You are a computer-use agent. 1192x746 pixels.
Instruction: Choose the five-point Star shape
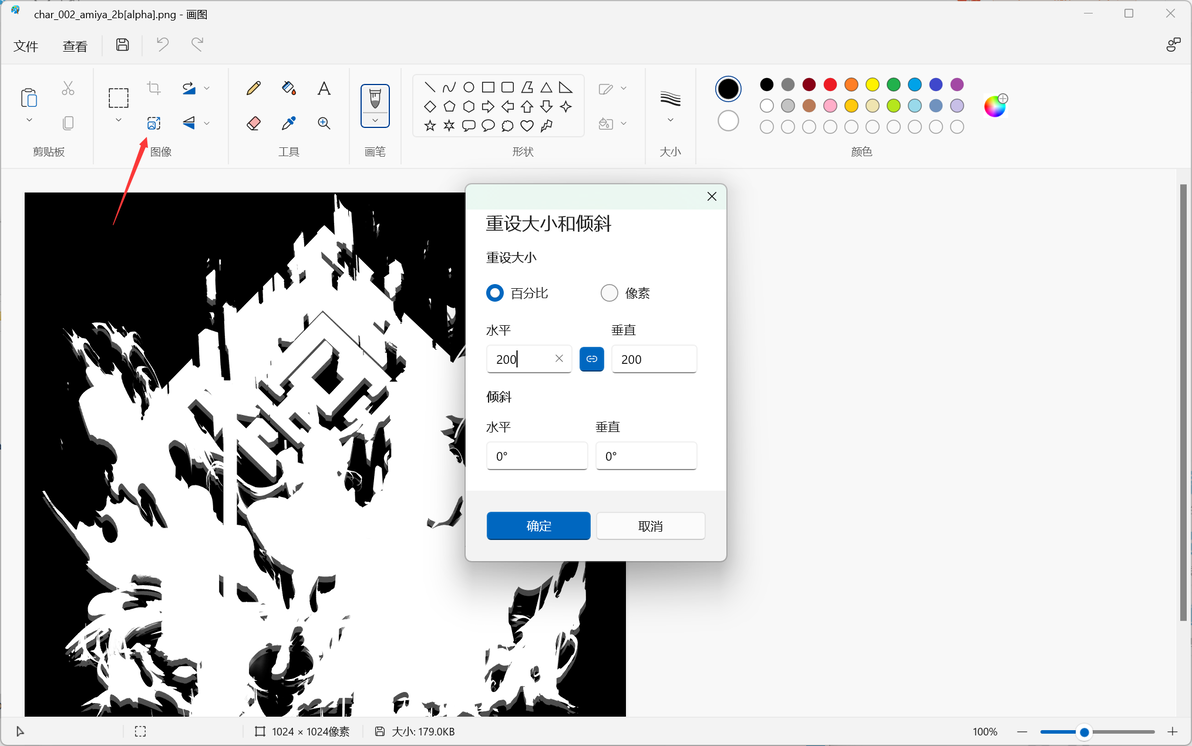click(x=430, y=125)
